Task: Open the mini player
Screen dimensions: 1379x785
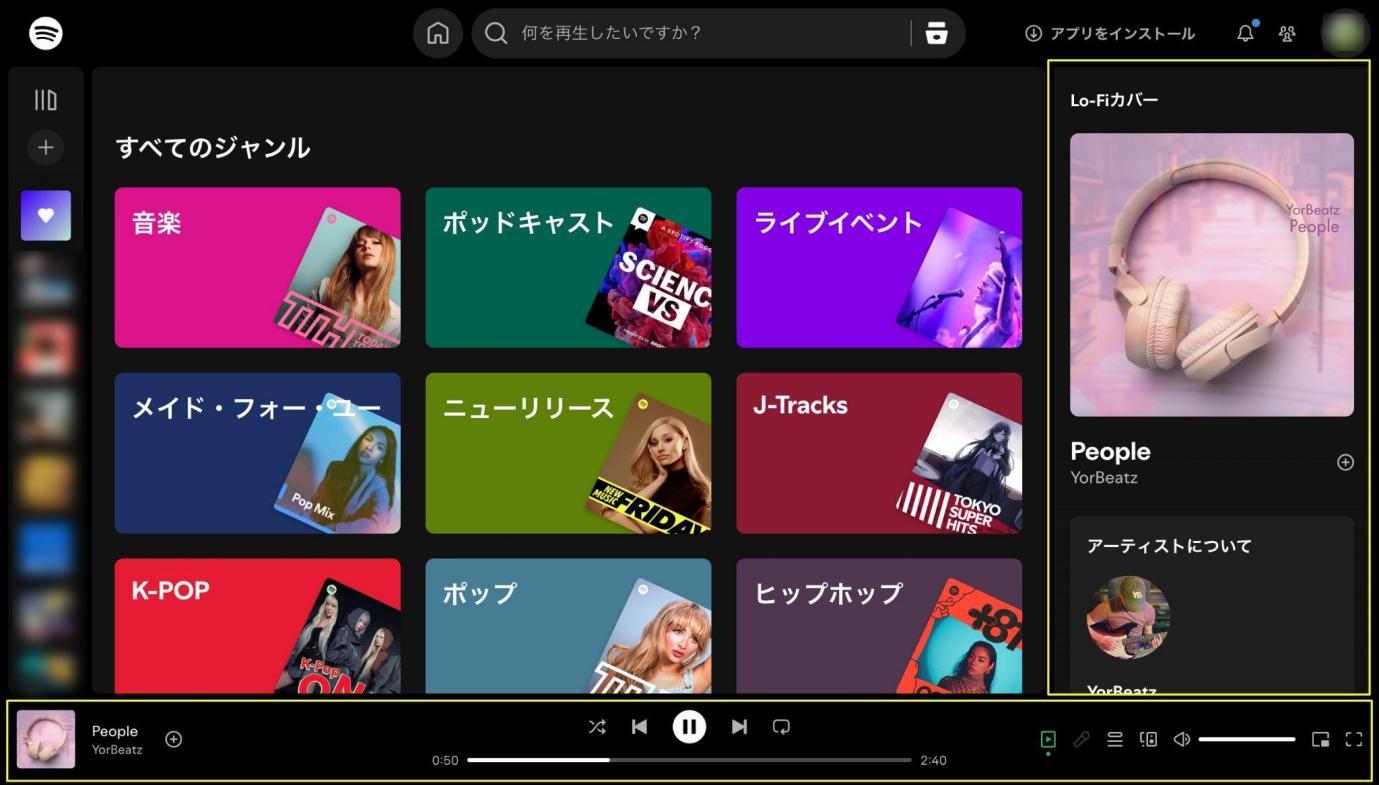Action: 1320,740
